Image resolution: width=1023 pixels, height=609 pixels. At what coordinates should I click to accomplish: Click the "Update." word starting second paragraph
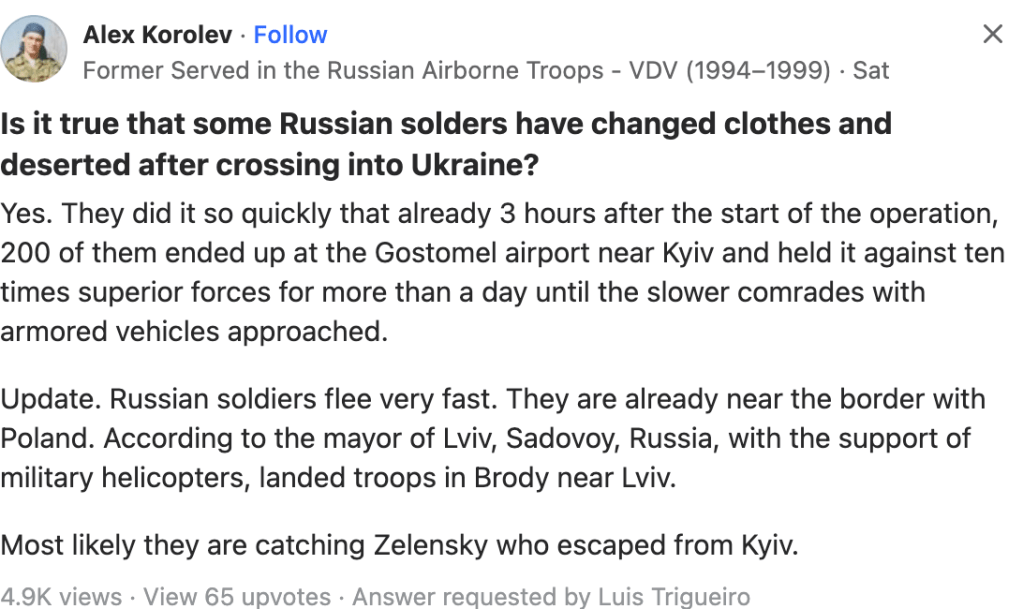click(51, 399)
